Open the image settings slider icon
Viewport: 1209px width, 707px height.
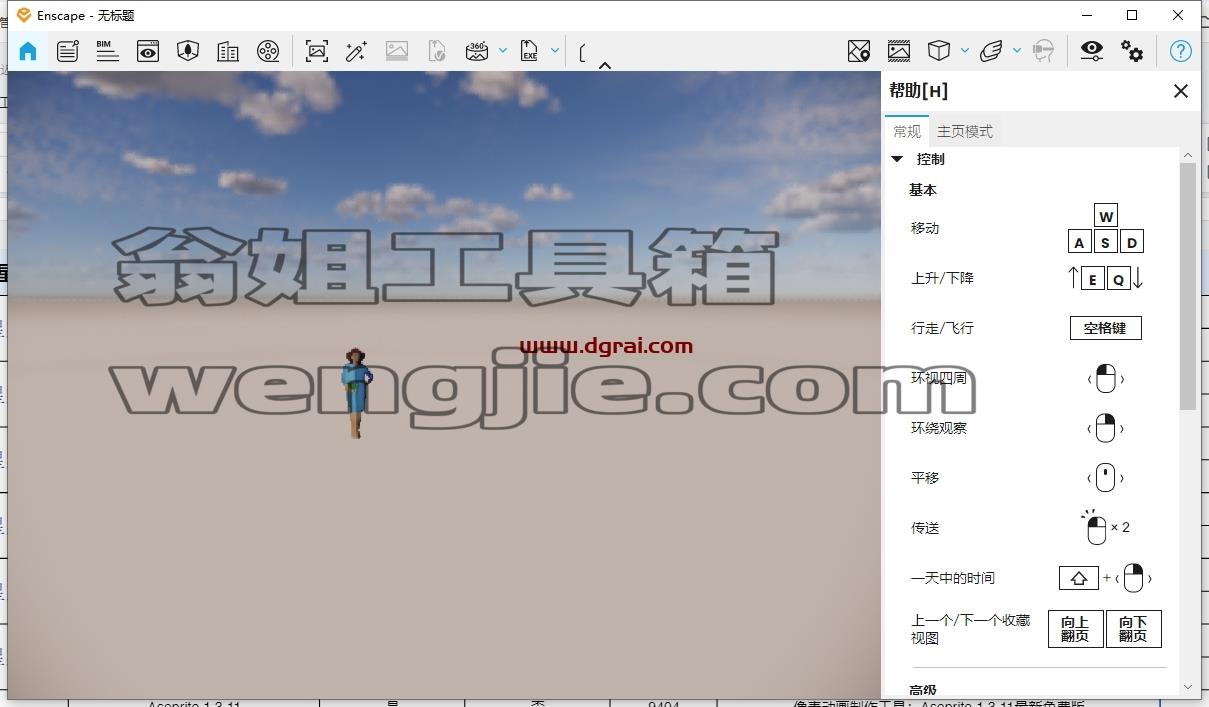pos(899,51)
